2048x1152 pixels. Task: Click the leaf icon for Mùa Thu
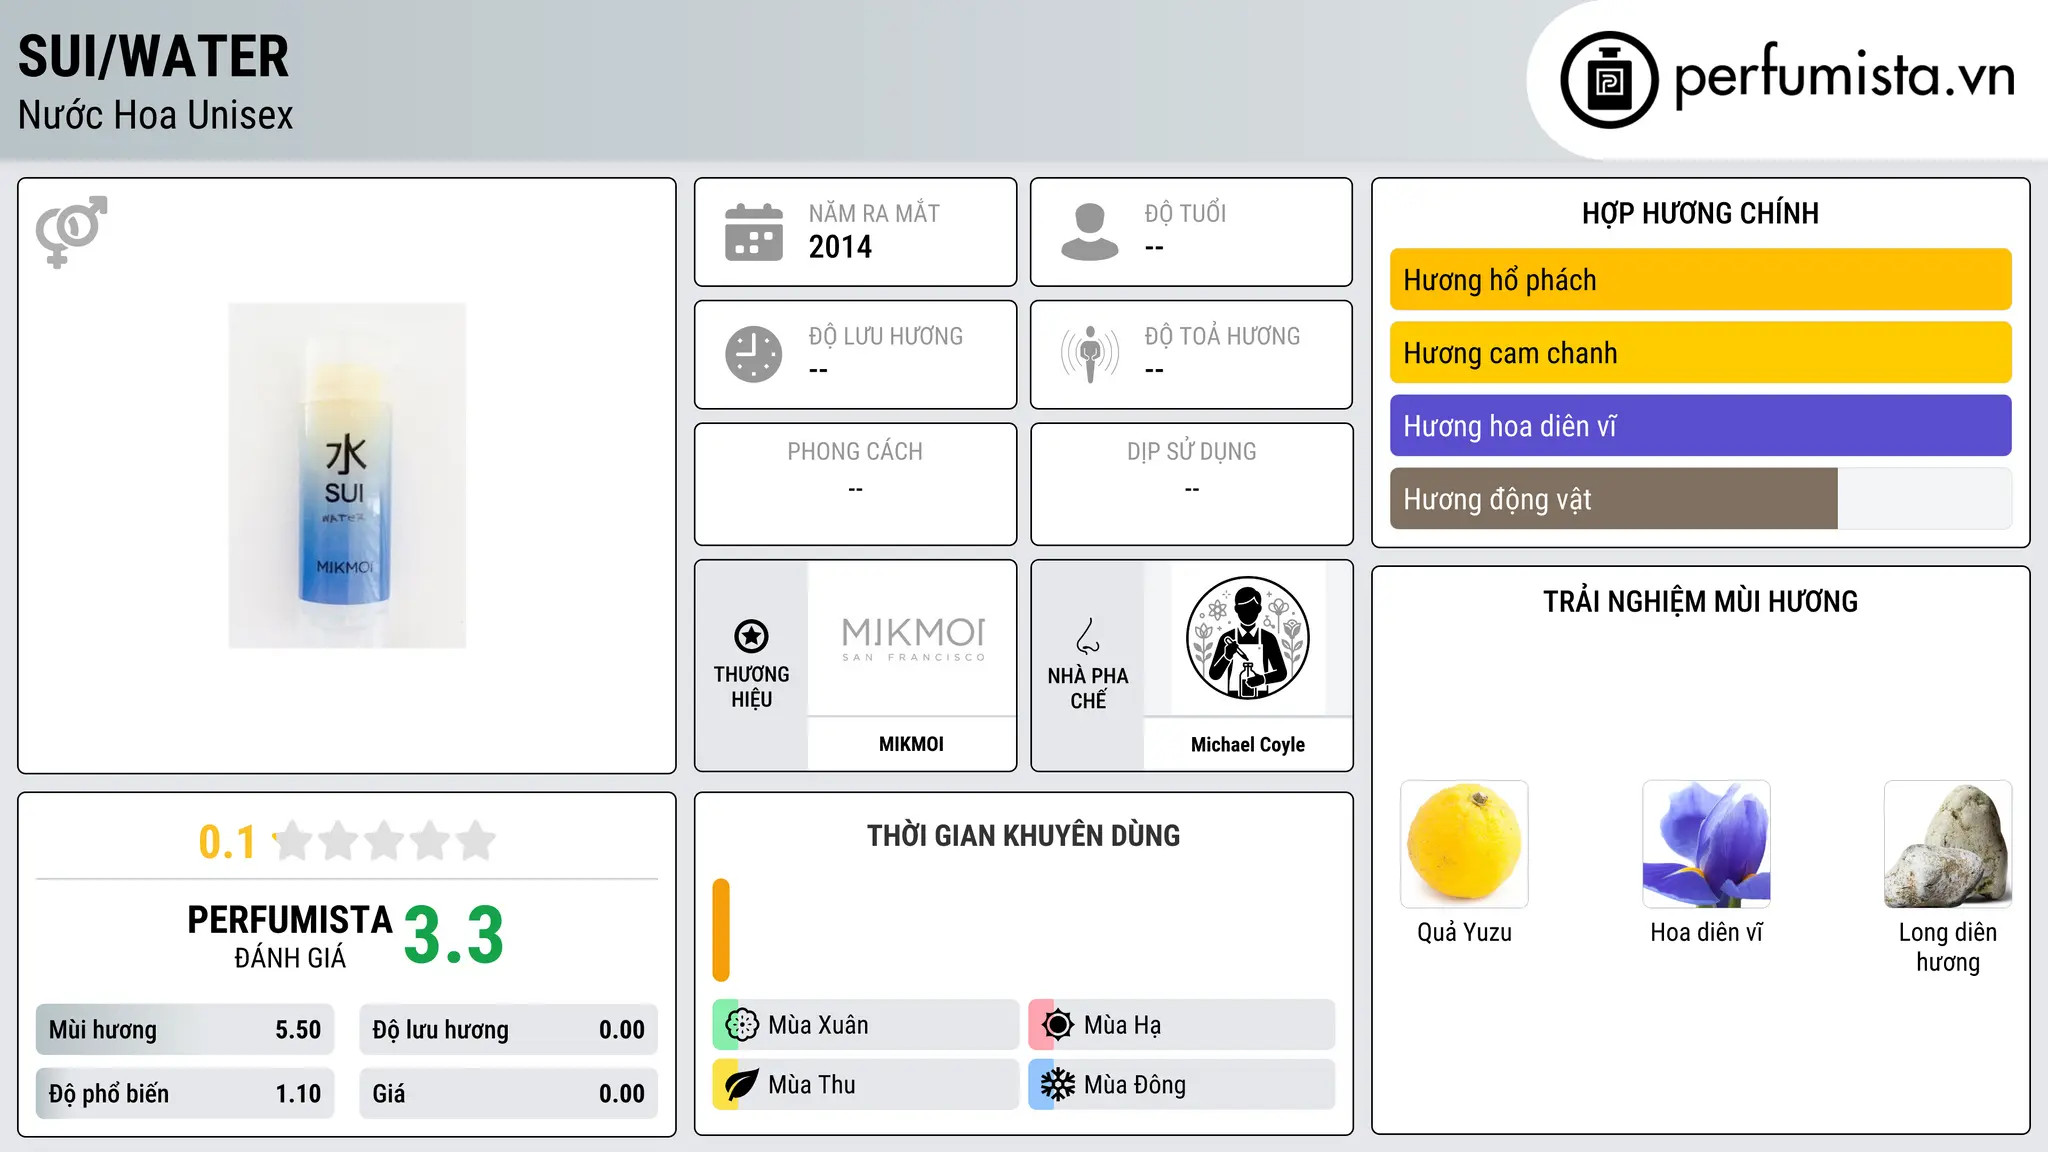pyautogui.click(x=742, y=1085)
